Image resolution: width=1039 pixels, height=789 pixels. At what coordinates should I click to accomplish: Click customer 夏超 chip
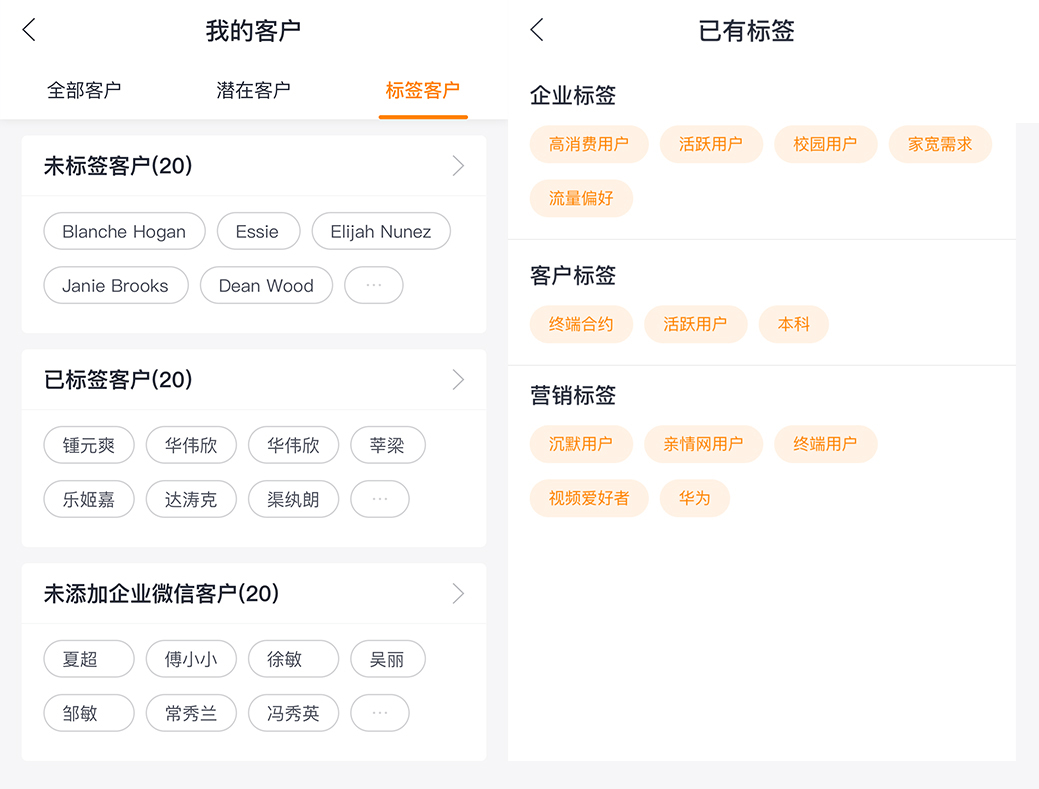tap(88, 659)
